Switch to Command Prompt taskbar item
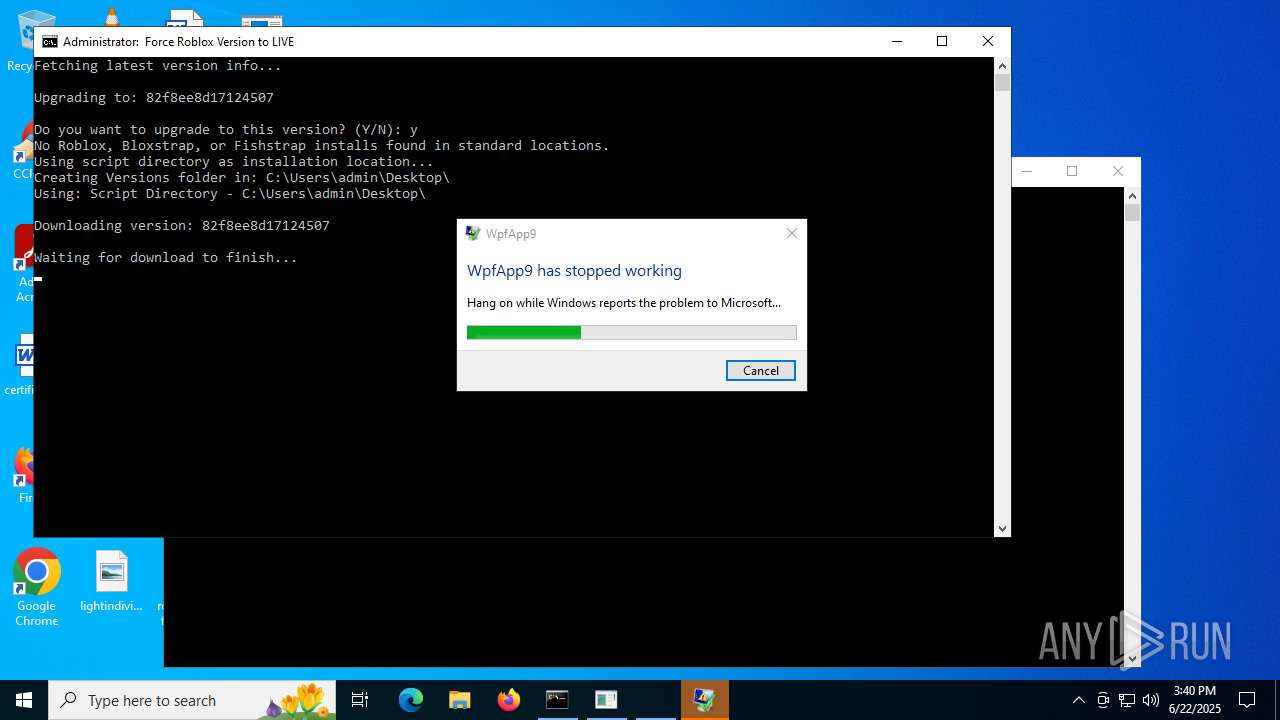The height and width of the screenshot is (720, 1280). pyautogui.click(x=557, y=700)
